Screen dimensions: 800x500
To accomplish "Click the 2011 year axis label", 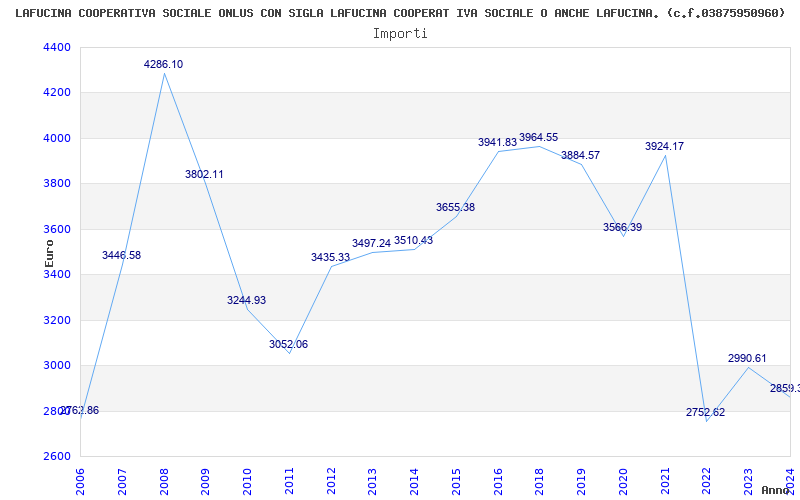I will [x=289, y=482].
